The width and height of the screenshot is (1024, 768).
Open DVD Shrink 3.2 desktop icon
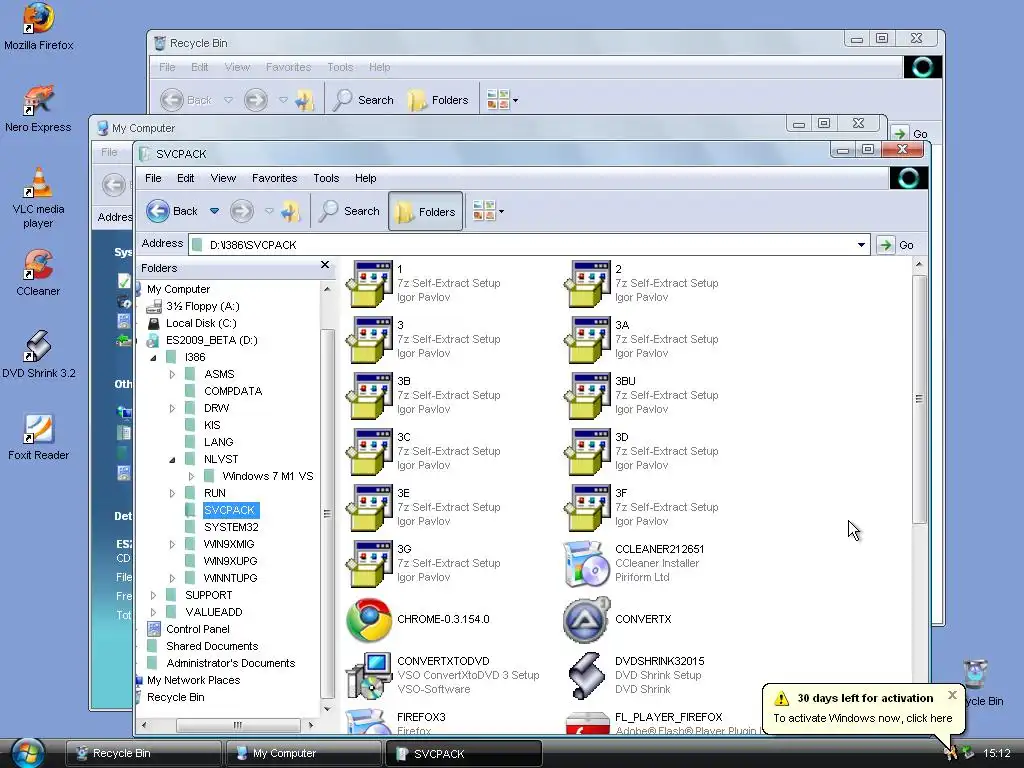(x=39, y=355)
